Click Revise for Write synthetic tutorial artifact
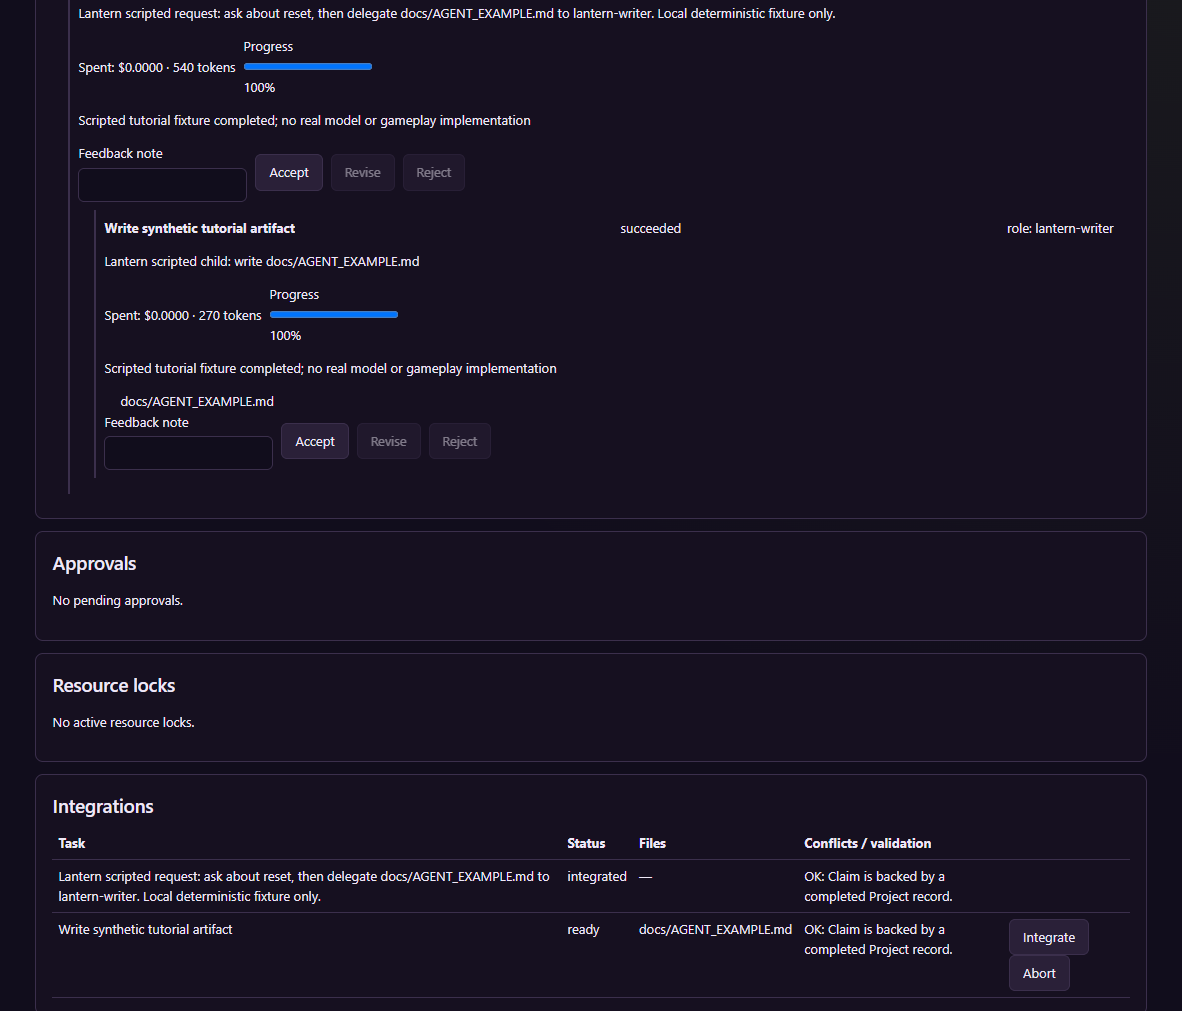 [x=388, y=442]
